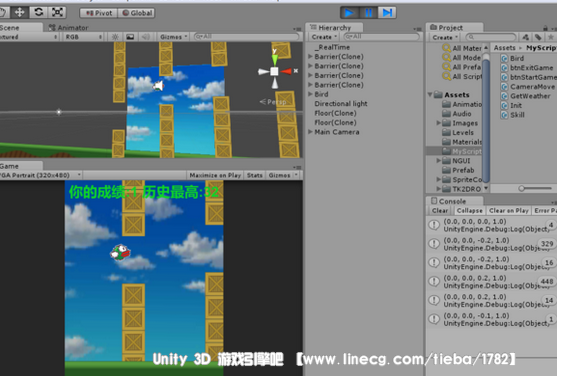The image size is (562, 376).
Task: Expand the first Barrier(Clone) object
Action: tap(310, 56)
